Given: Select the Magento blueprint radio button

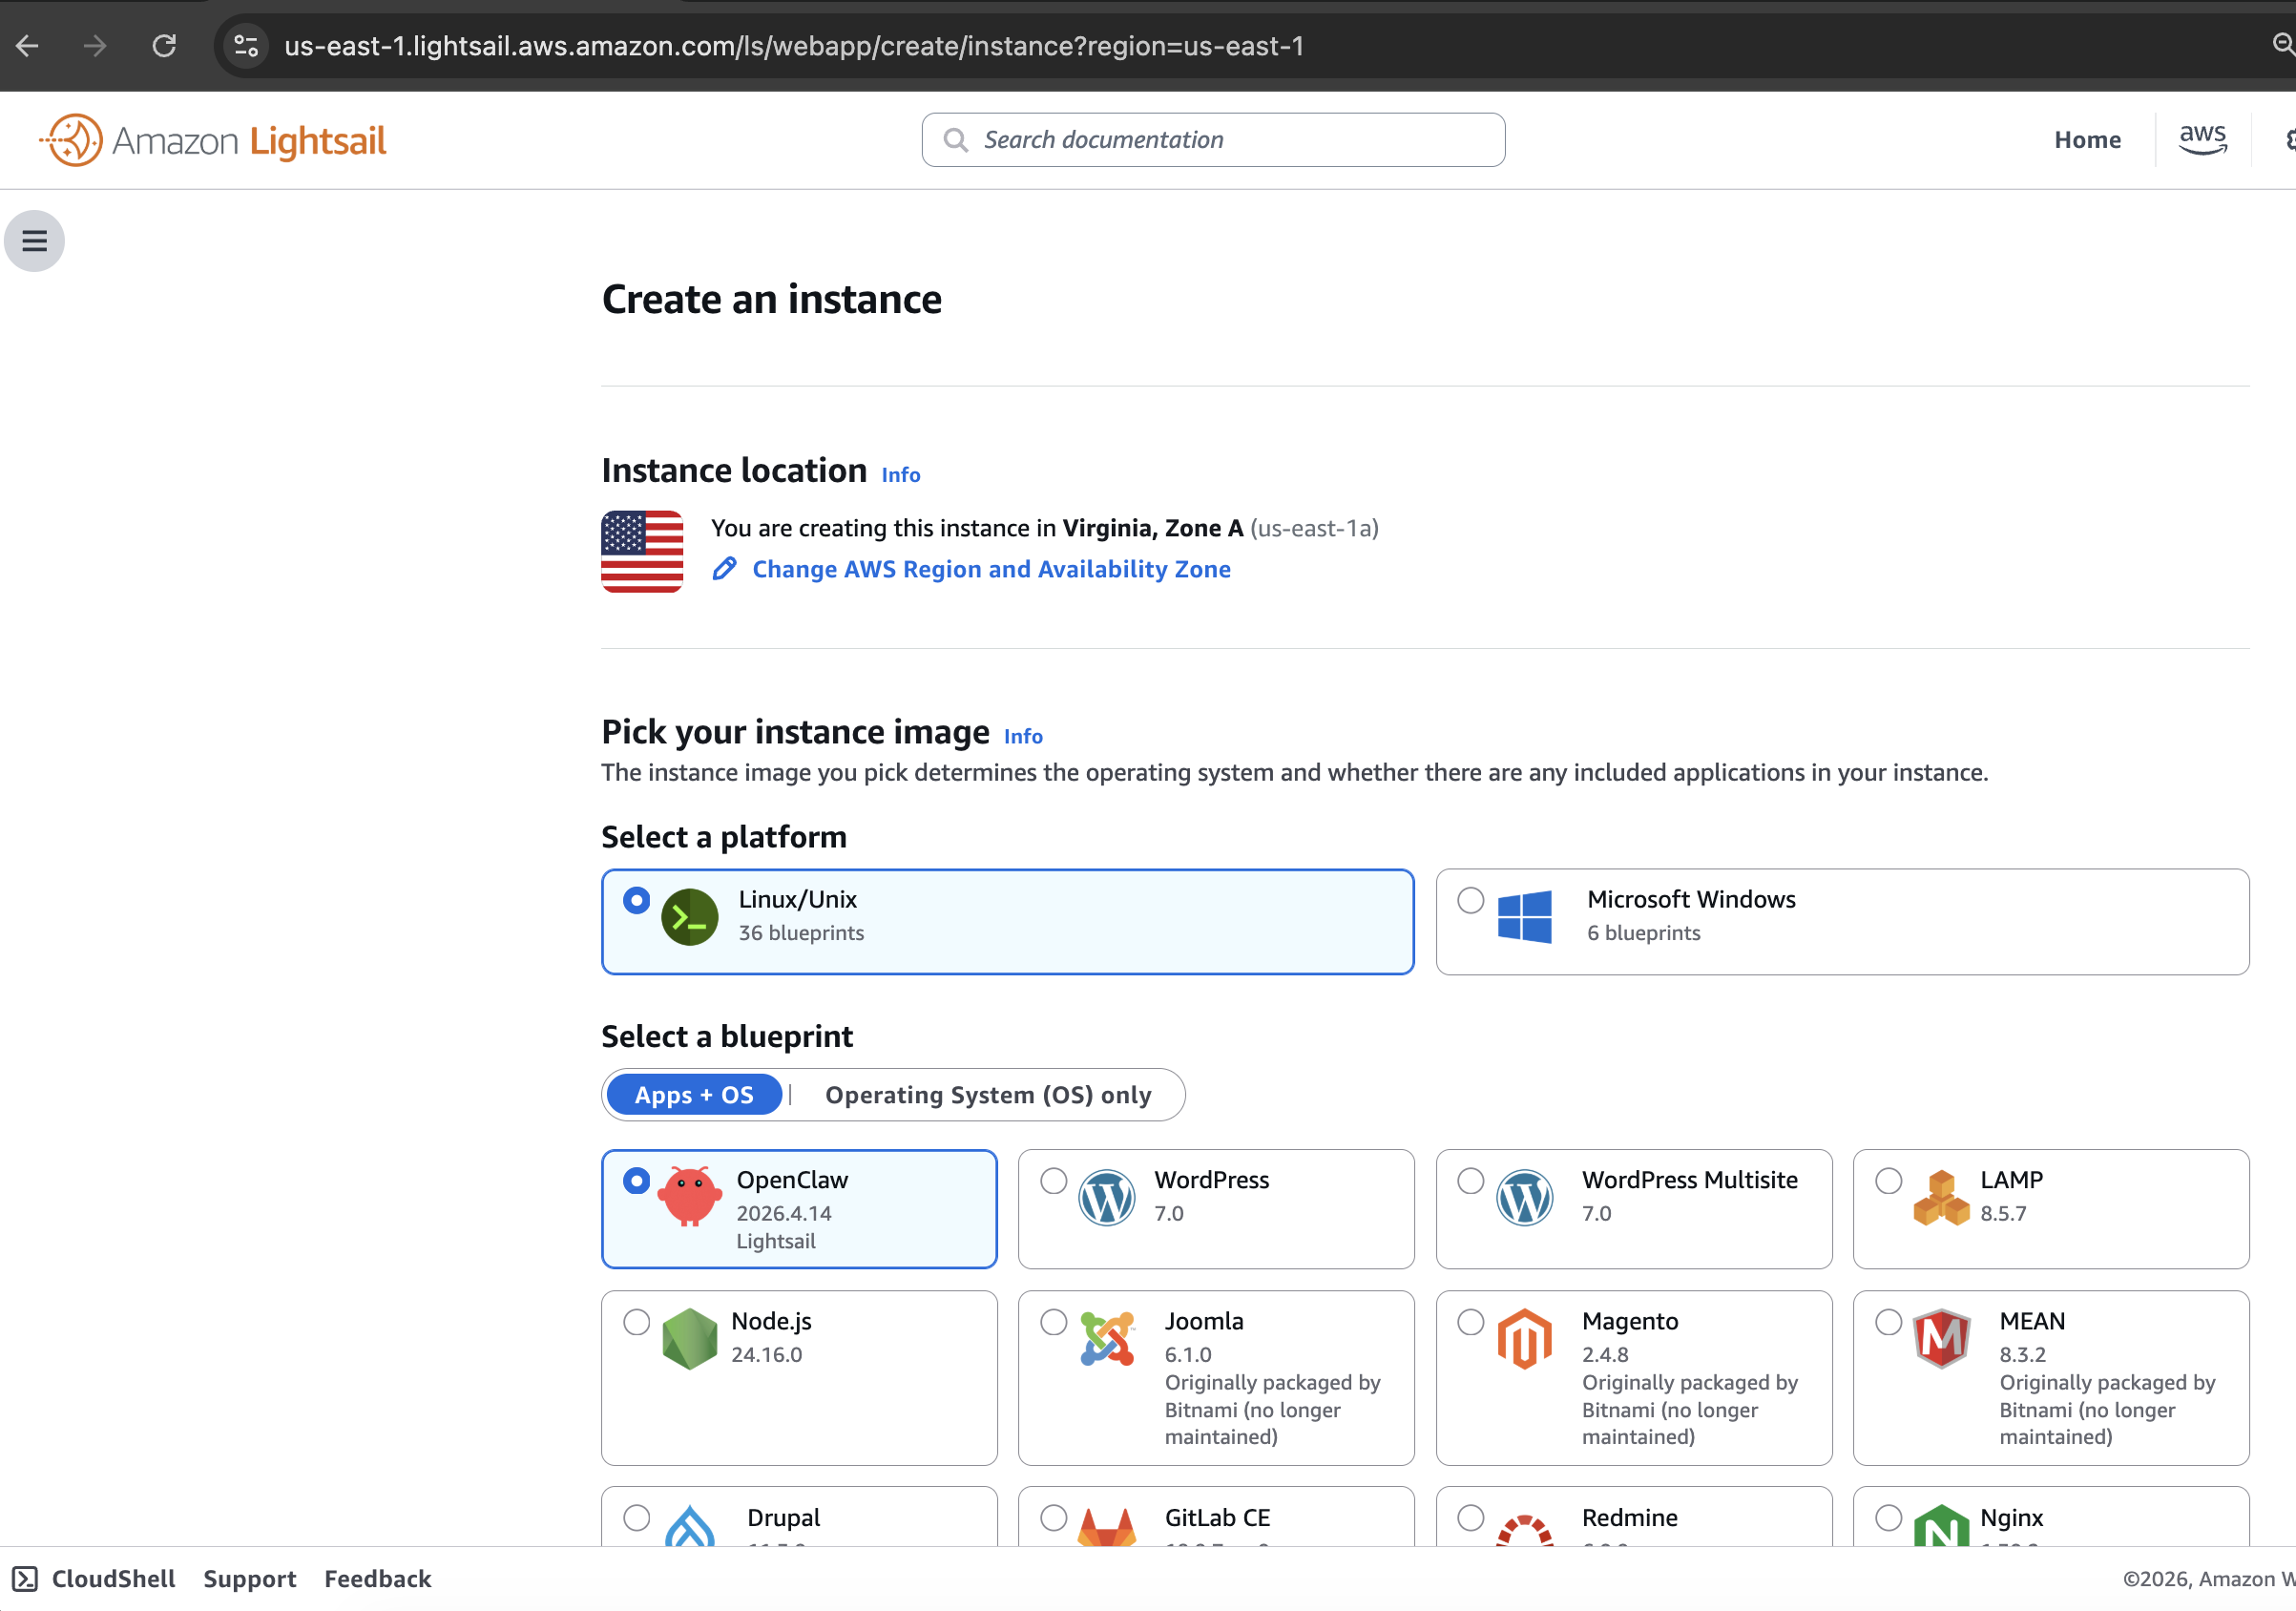Looking at the screenshot, I should [1470, 1322].
